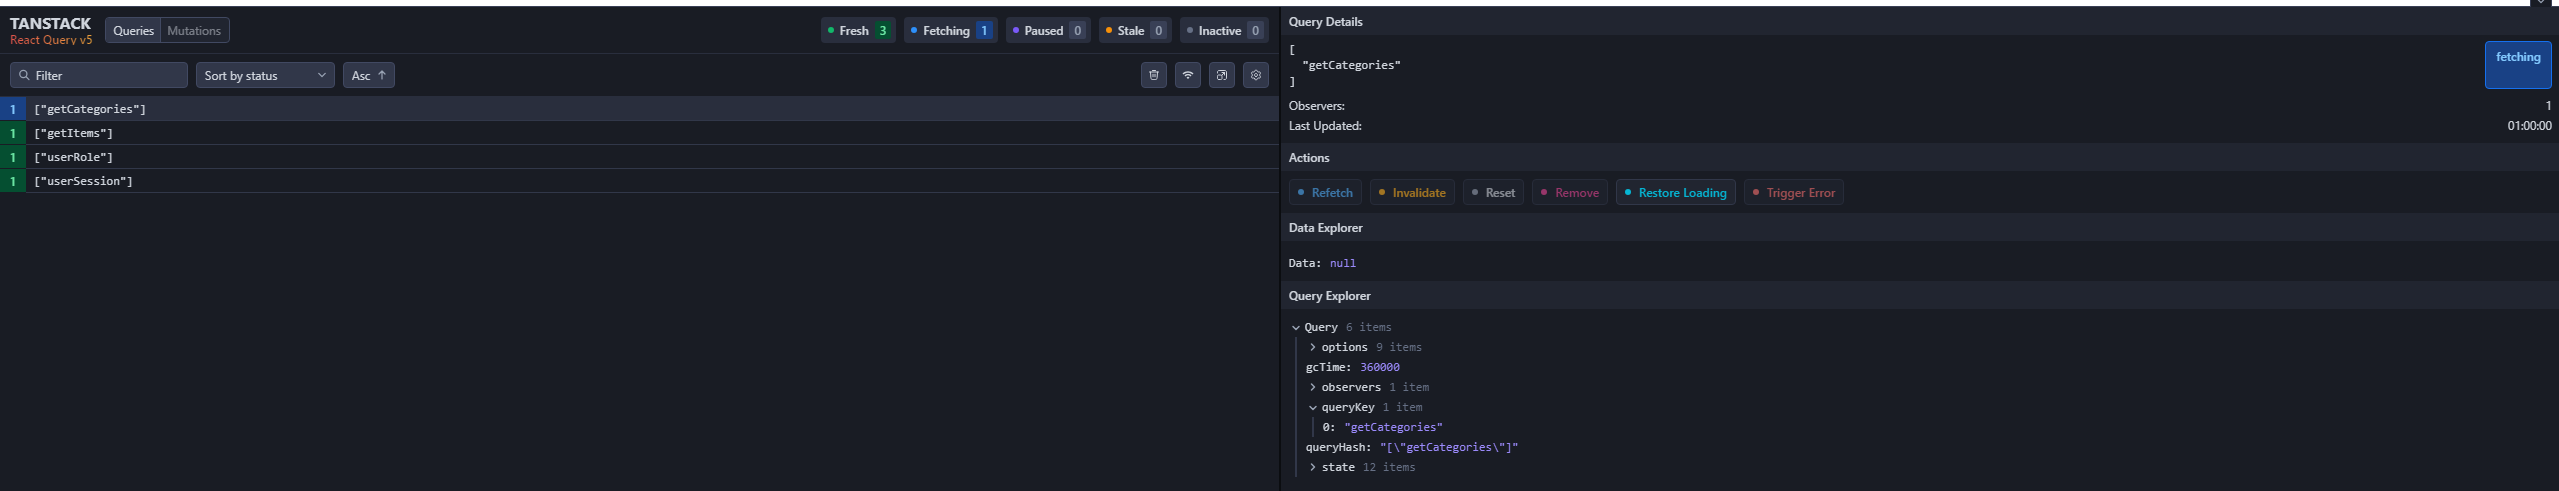Expand the options node
Screen dimensions: 2559x491
(x=1313, y=347)
